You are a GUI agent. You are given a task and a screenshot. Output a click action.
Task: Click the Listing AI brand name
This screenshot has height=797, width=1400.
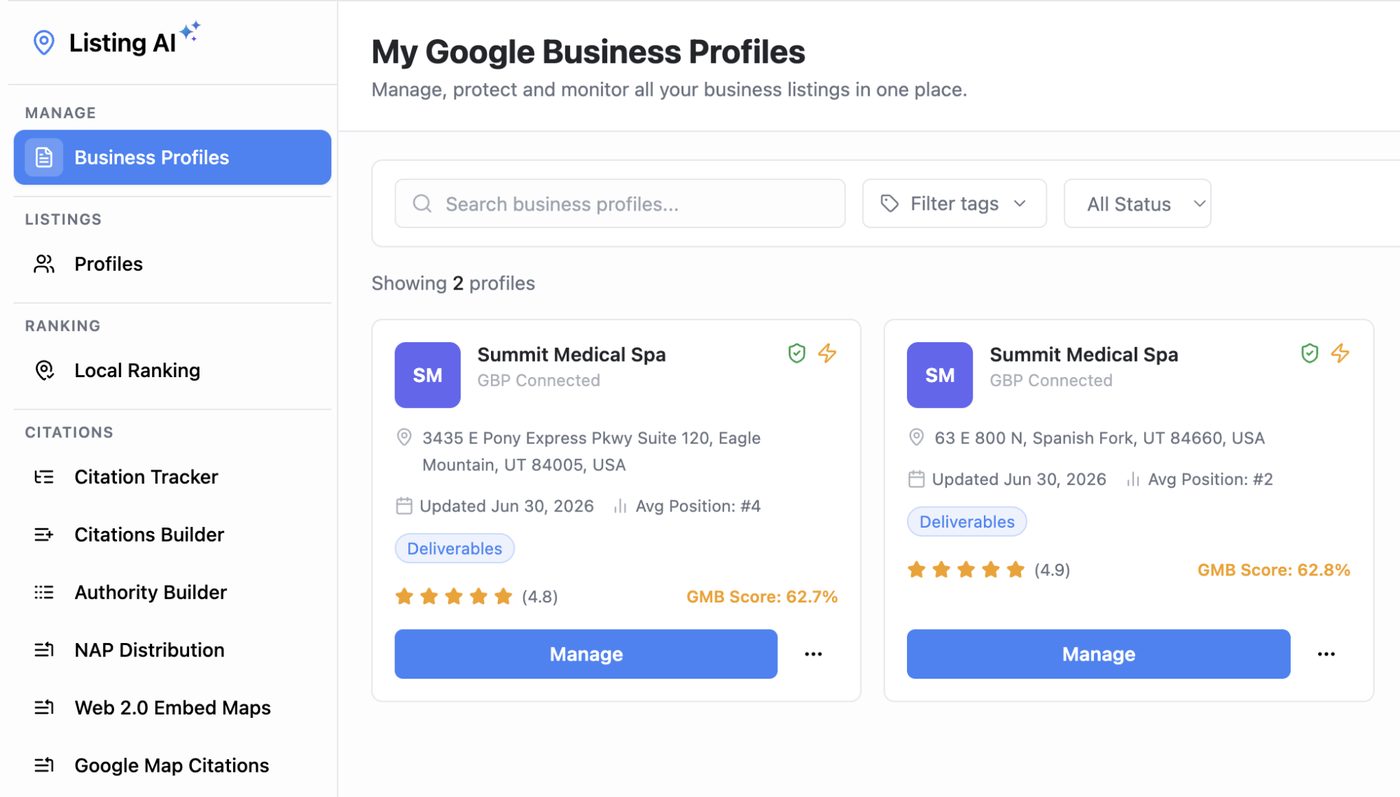pos(122,43)
